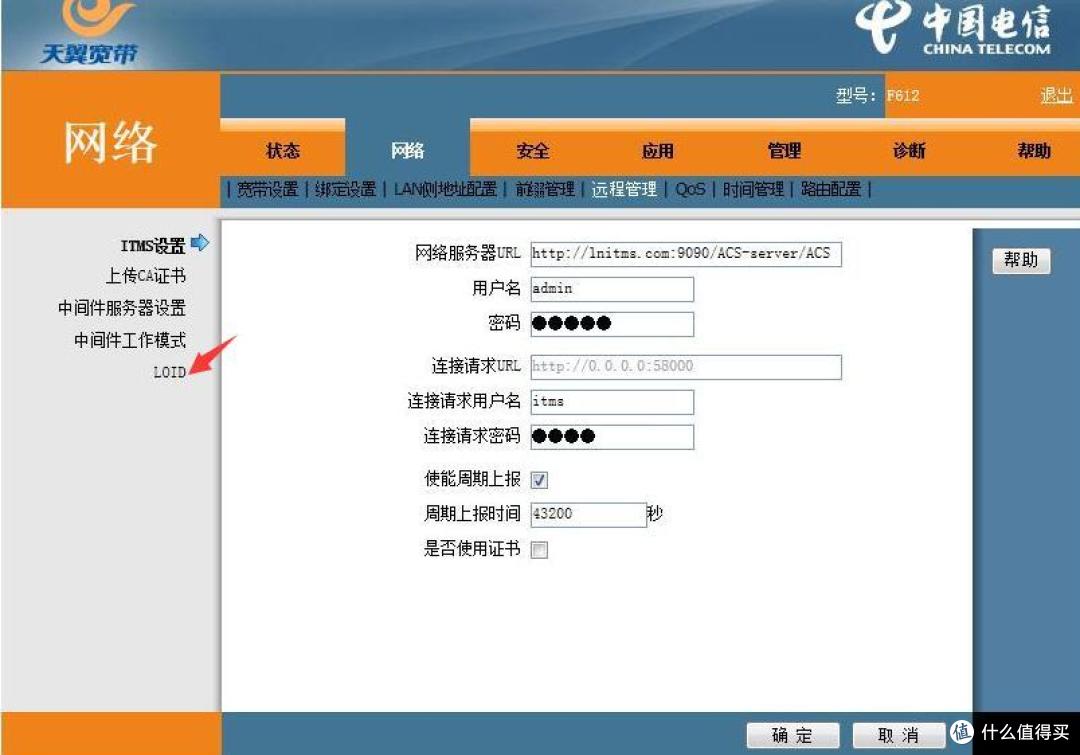The height and width of the screenshot is (755, 1080).
Task: Toggle the 使能周期上报 checkbox
Action: pyautogui.click(x=539, y=481)
